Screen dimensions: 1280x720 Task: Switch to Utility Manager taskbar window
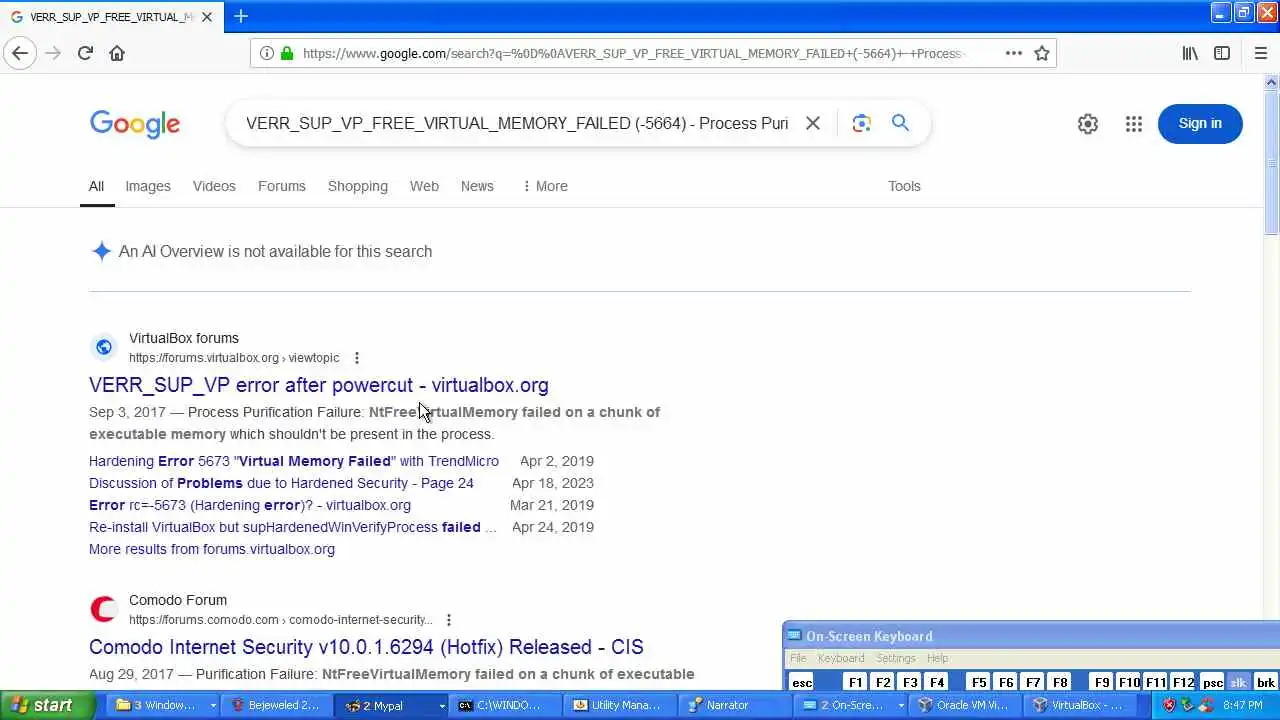click(x=618, y=705)
